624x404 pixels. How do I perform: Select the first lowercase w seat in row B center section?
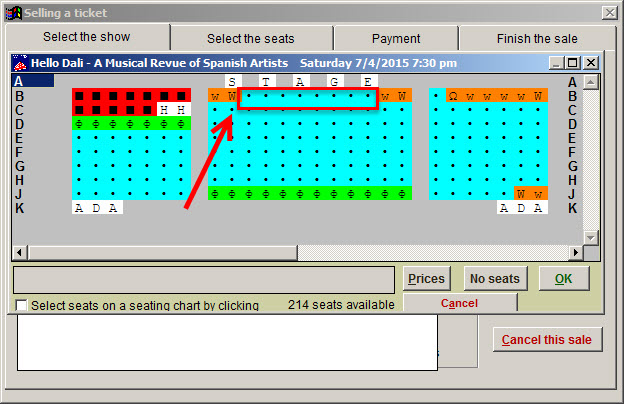(215, 96)
